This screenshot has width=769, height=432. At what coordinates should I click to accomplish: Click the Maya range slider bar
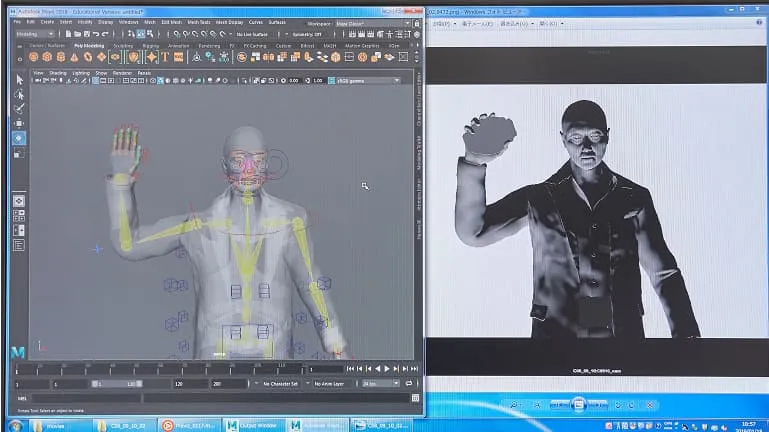(x=116, y=383)
